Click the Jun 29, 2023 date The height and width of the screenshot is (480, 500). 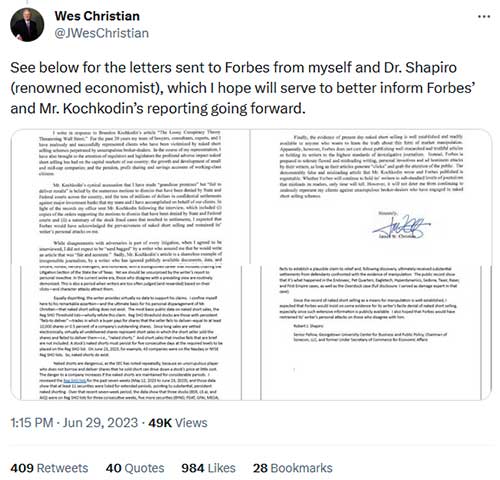pyautogui.click(x=100, y=423)
